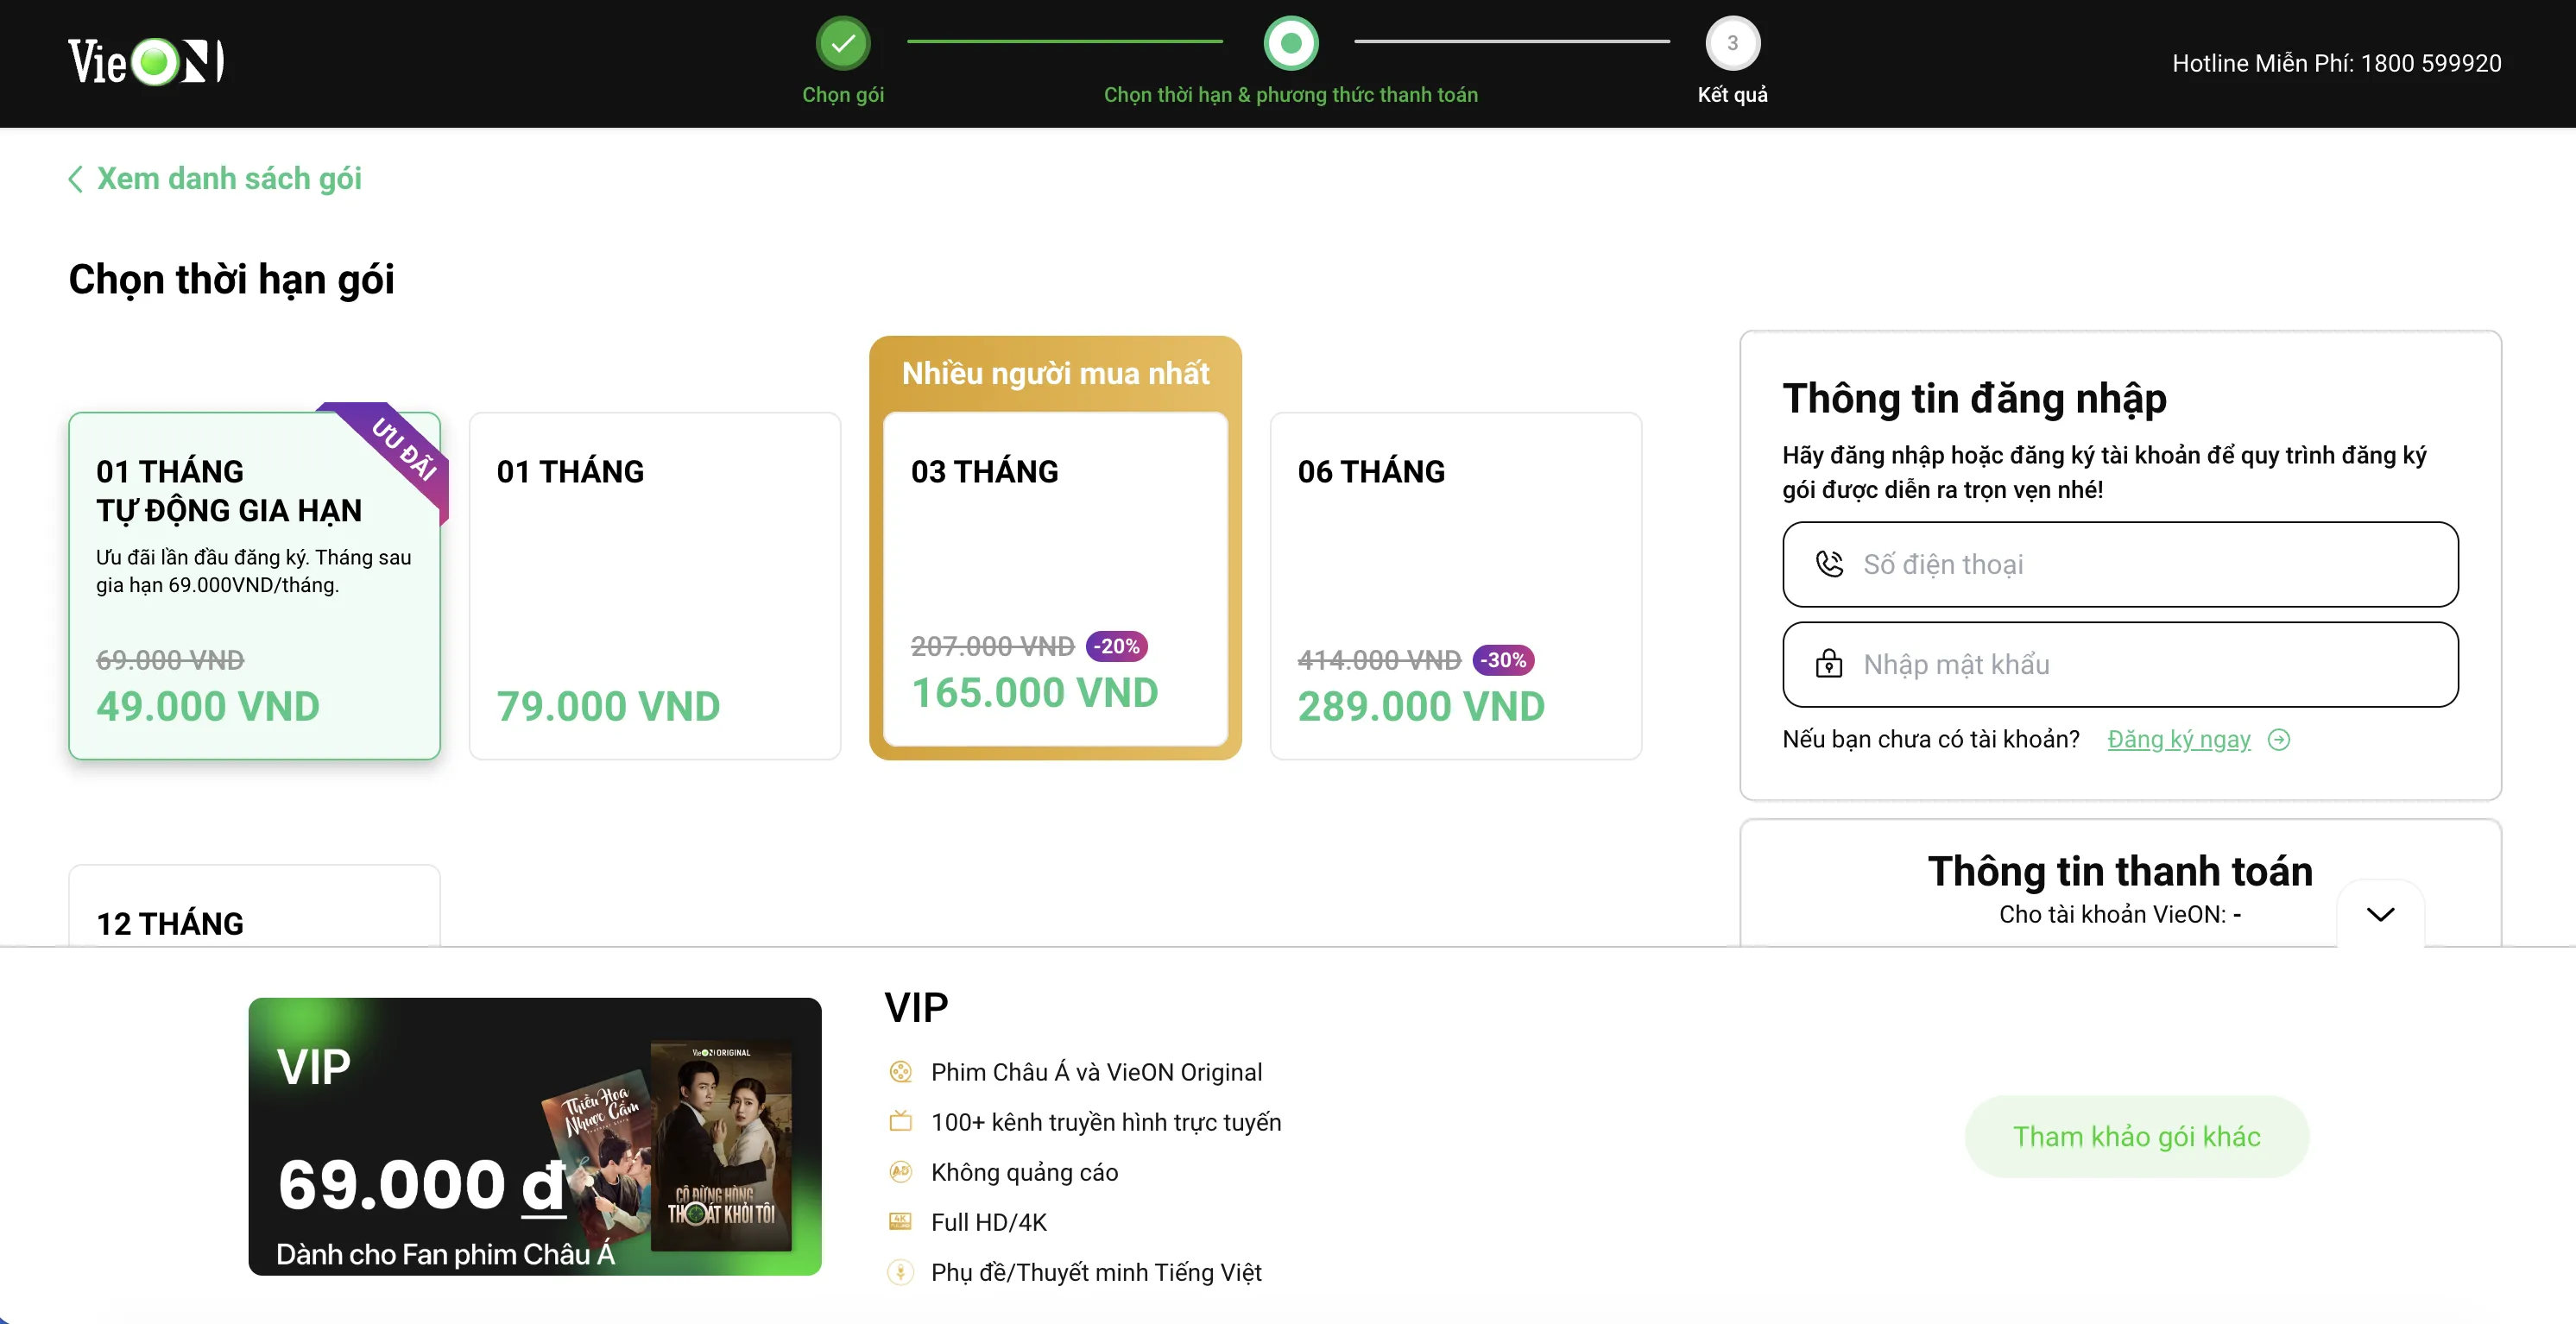Select the 01 THÁNG 79.000 VND plan
Image resolution: width=2576 pixels, height=1324 pixels.
click(x=655, y=586)
